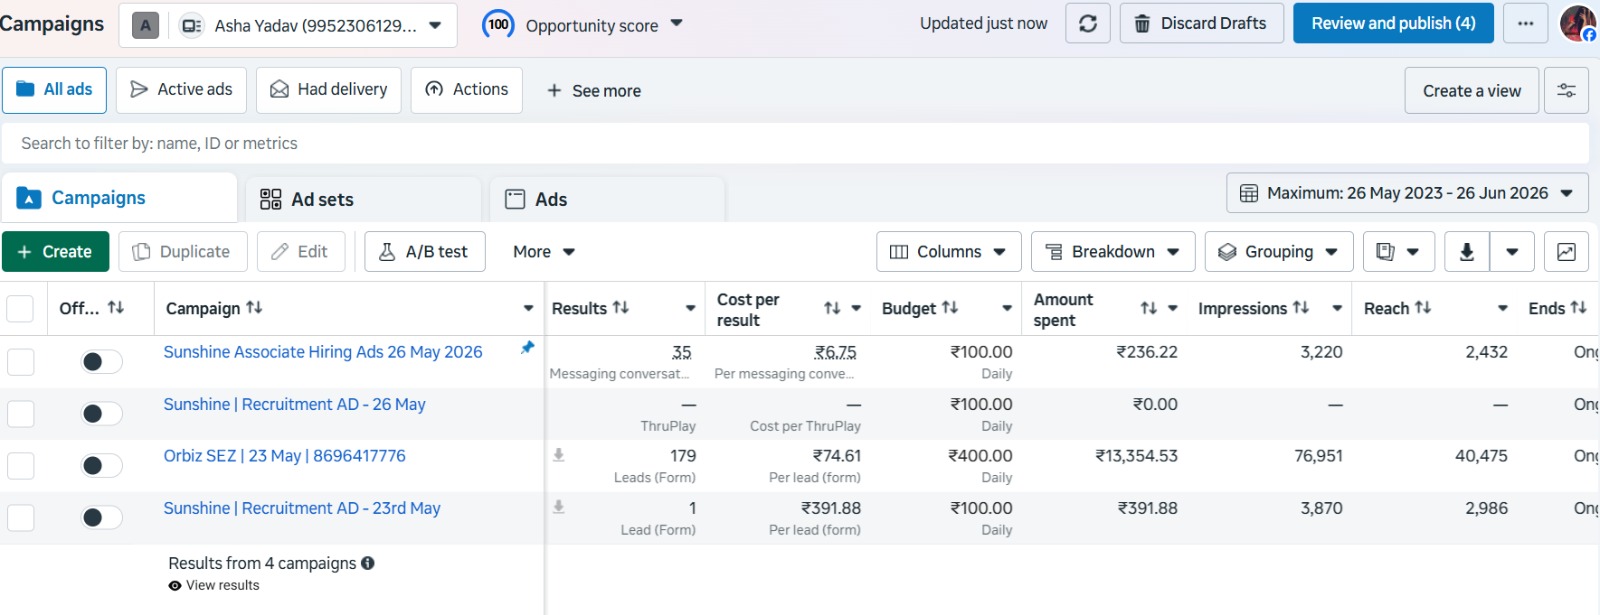This screenshot has width=1600, height=615.
Task: Click the A/B test button
Action: [x=425, y=252]
